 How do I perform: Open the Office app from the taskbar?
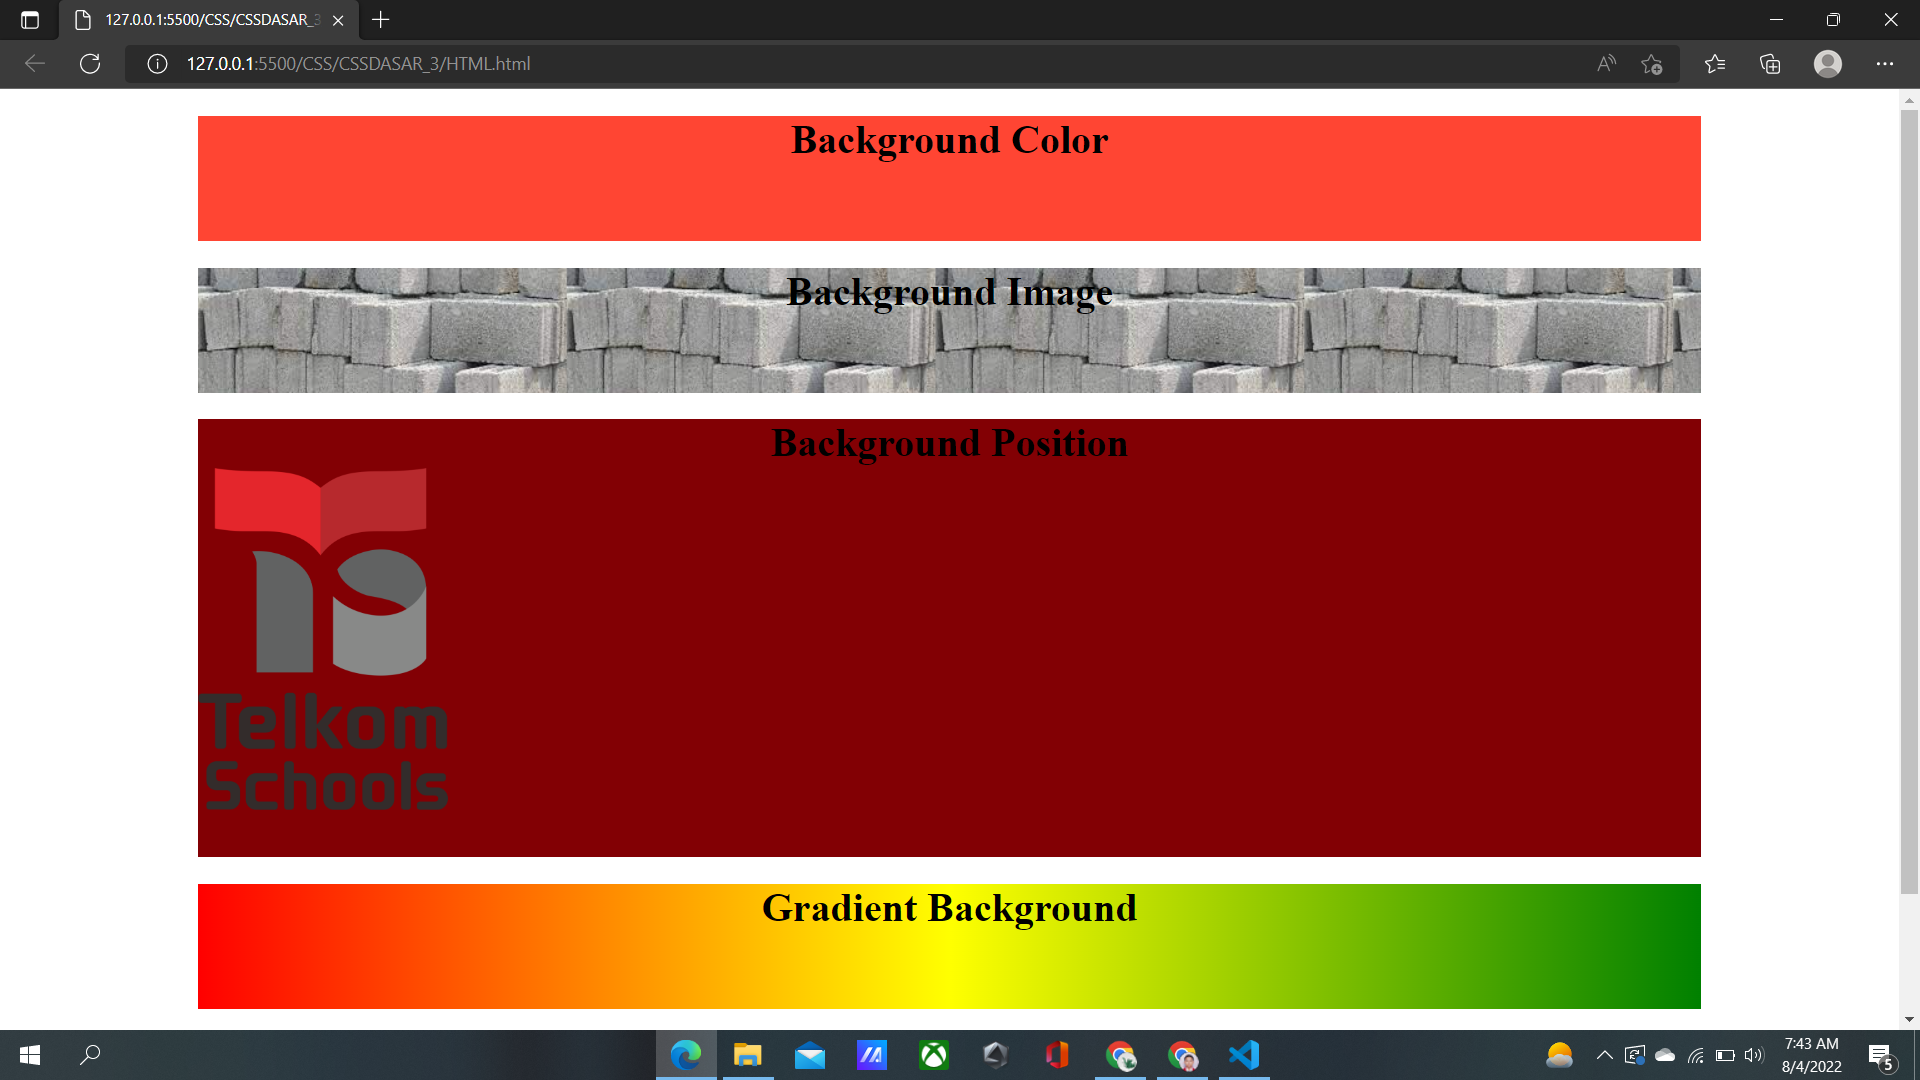pyautogui.click(x=1057, y=1055)
